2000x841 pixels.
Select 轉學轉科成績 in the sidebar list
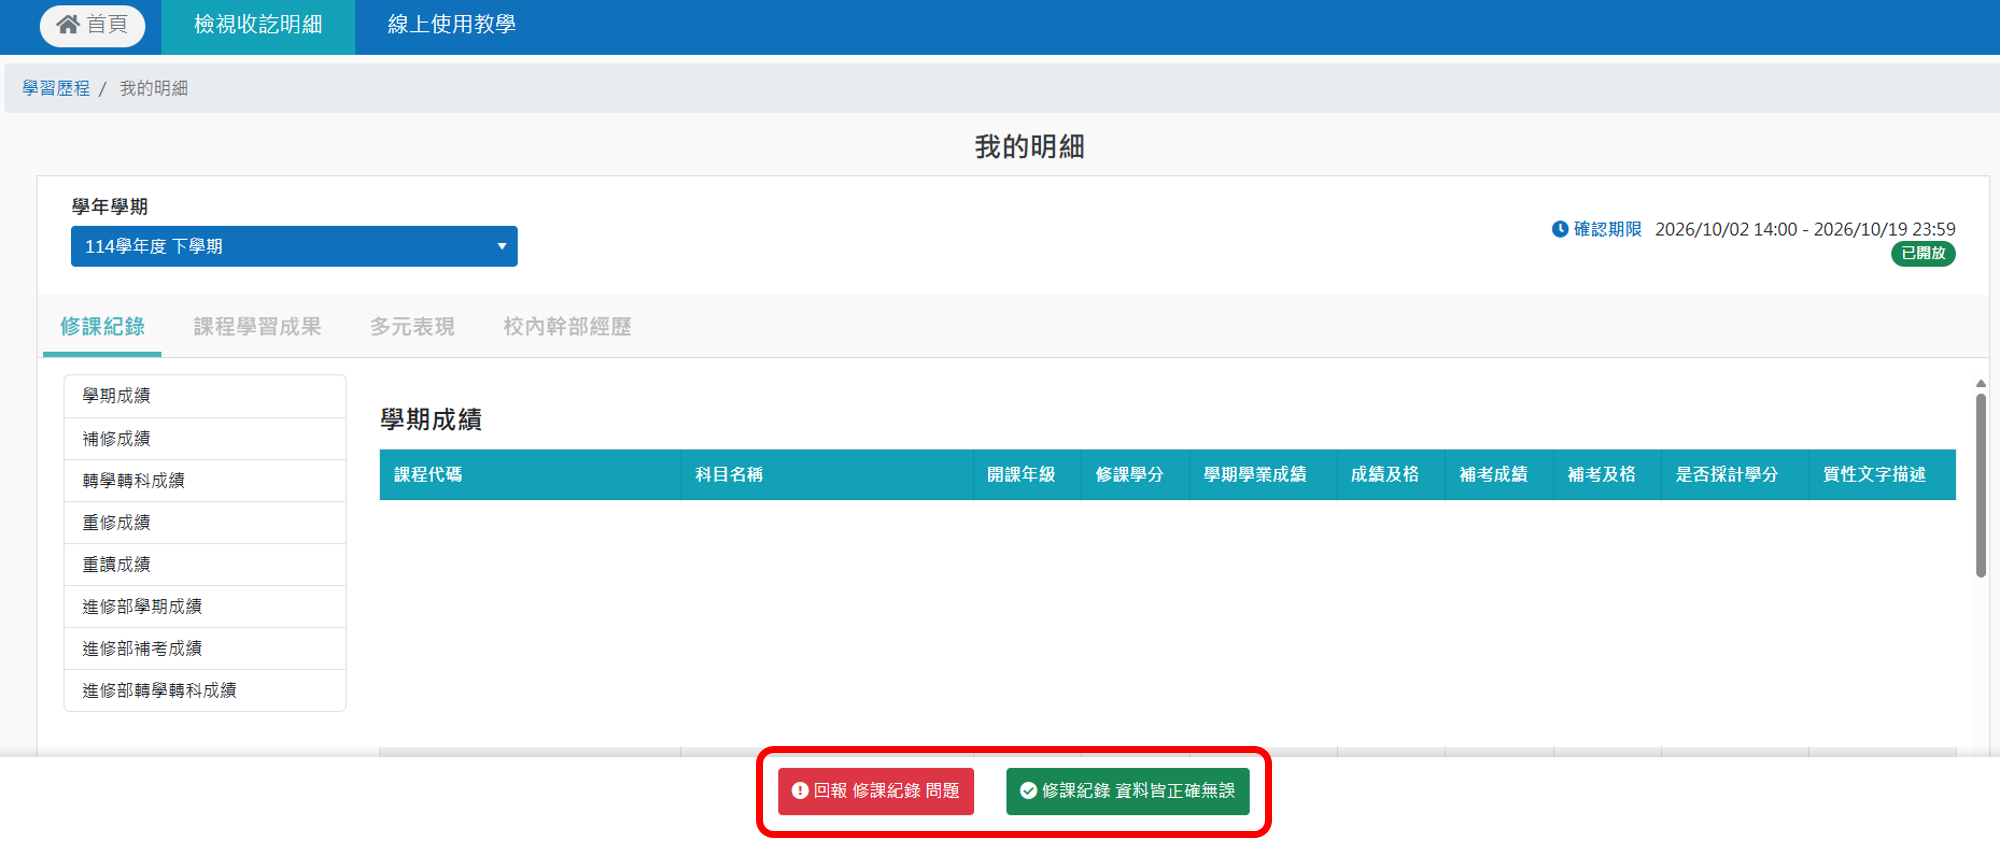(x=205, y=480)
